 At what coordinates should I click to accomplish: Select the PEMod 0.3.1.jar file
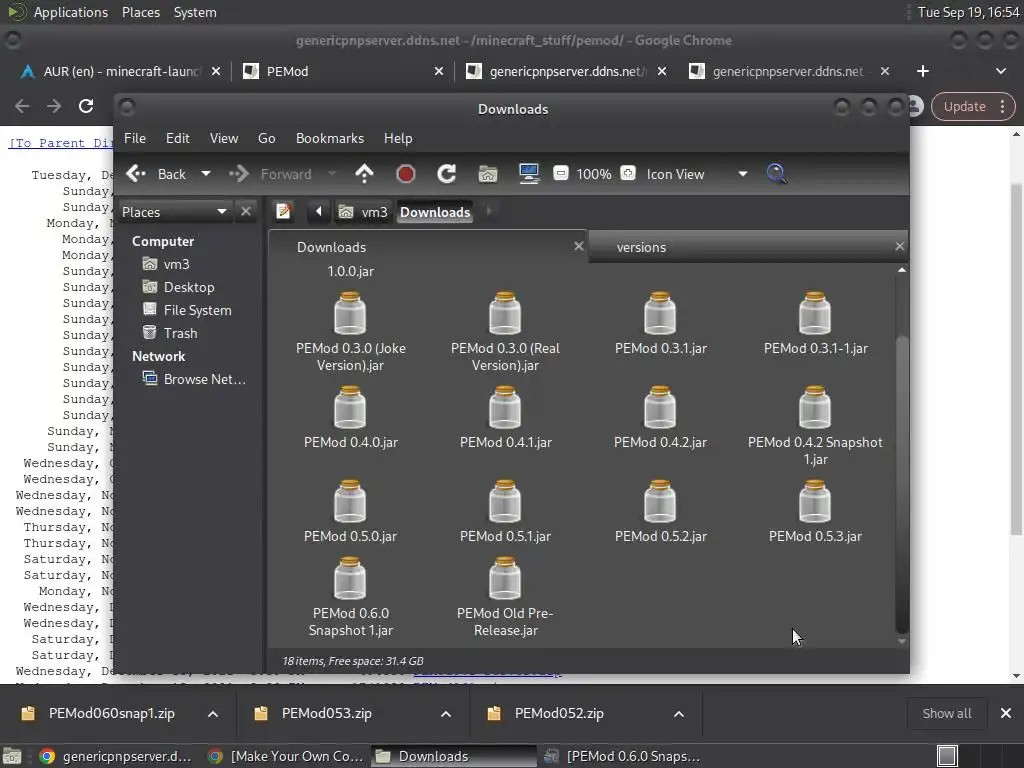click(x=660, y=323)
